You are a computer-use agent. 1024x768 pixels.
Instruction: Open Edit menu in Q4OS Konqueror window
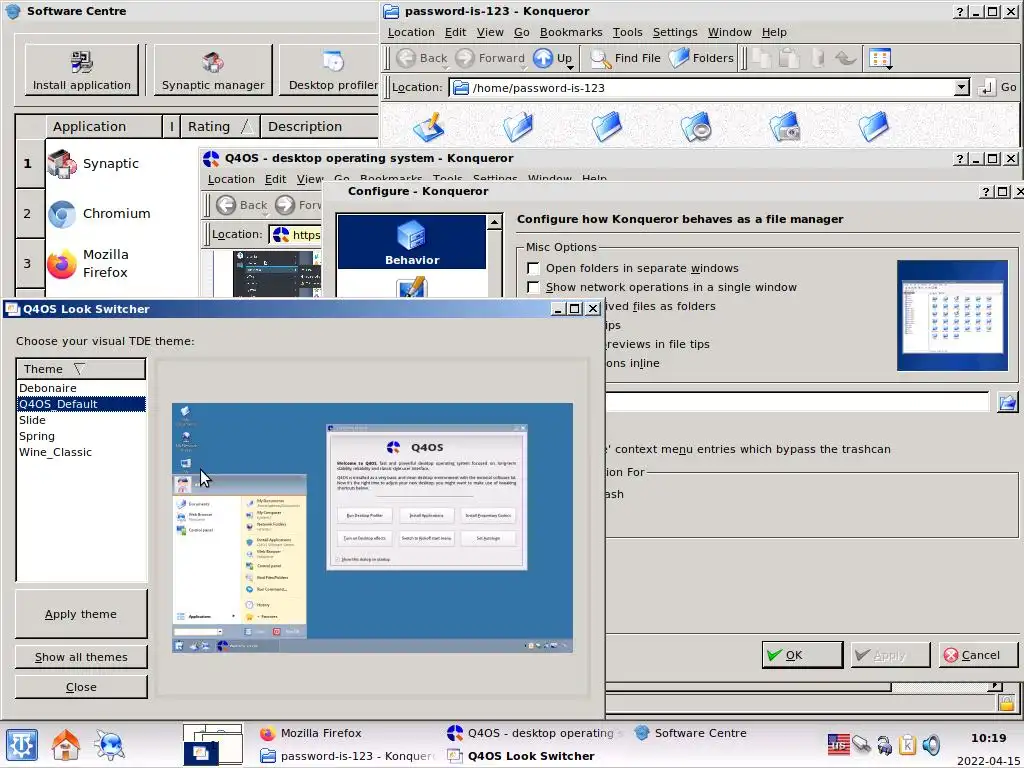click(x=275, y=179)
